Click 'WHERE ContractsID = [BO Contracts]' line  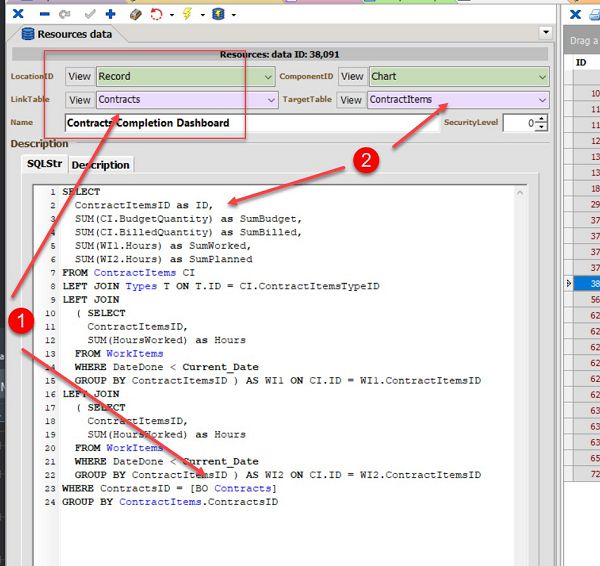tap(169, 489)
